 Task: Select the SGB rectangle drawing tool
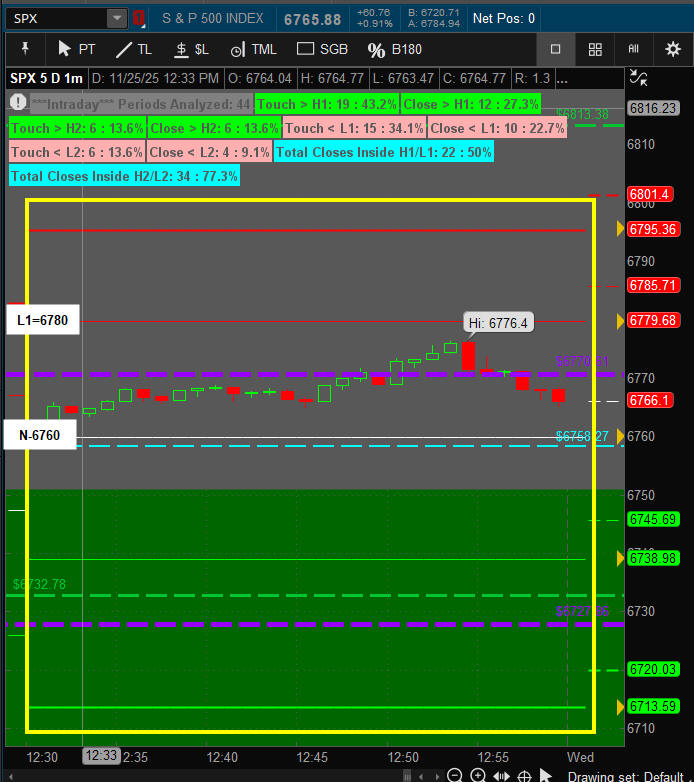pos(322,49)
